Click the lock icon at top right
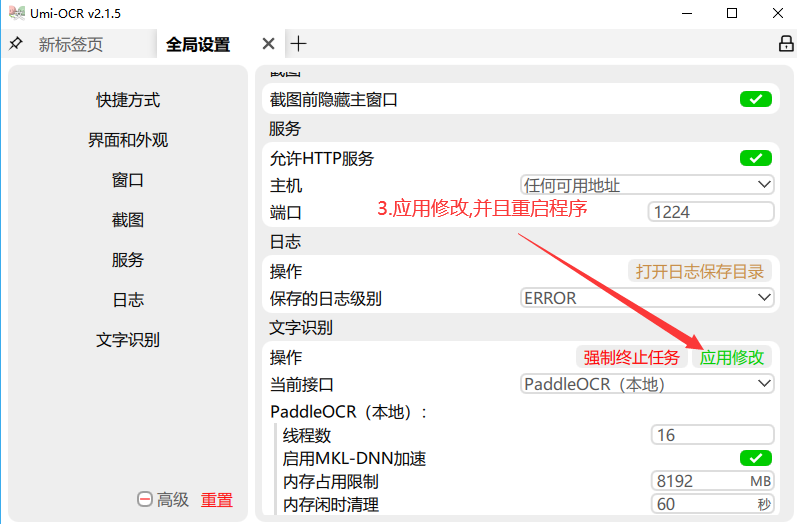The image size is (797, 524). coord(785,44)
